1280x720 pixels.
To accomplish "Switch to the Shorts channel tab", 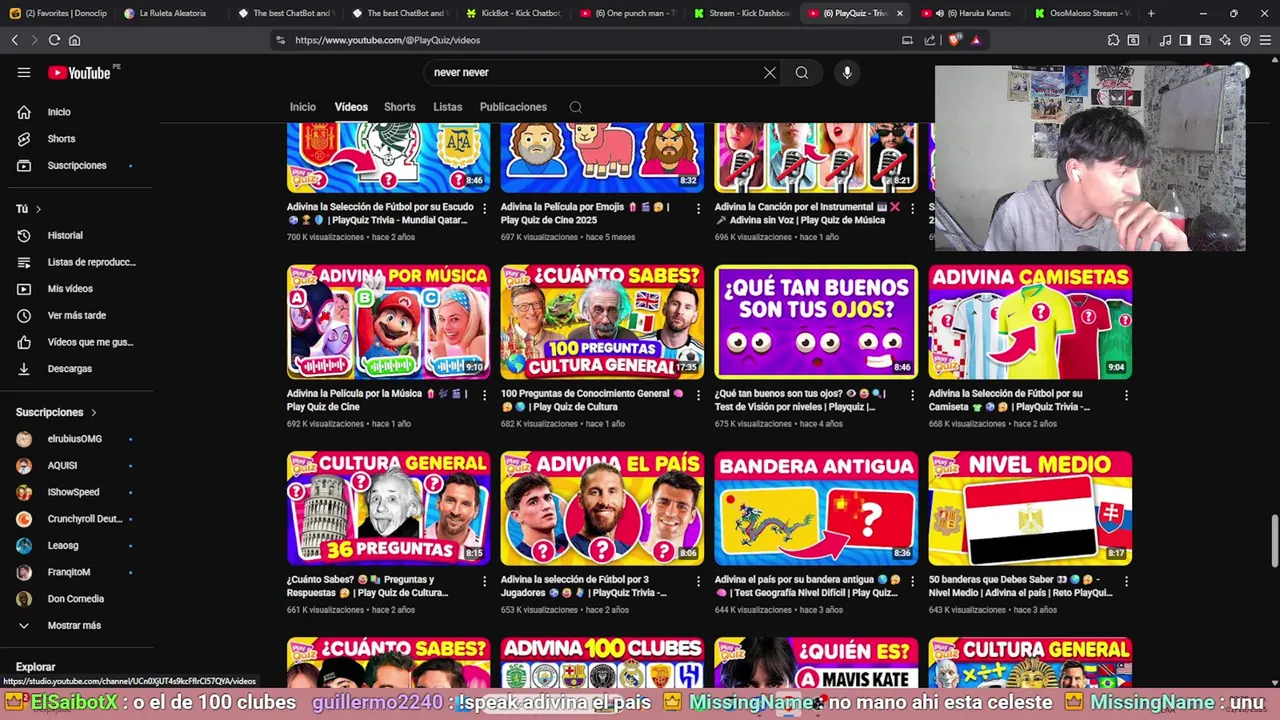I will point(399,107).
